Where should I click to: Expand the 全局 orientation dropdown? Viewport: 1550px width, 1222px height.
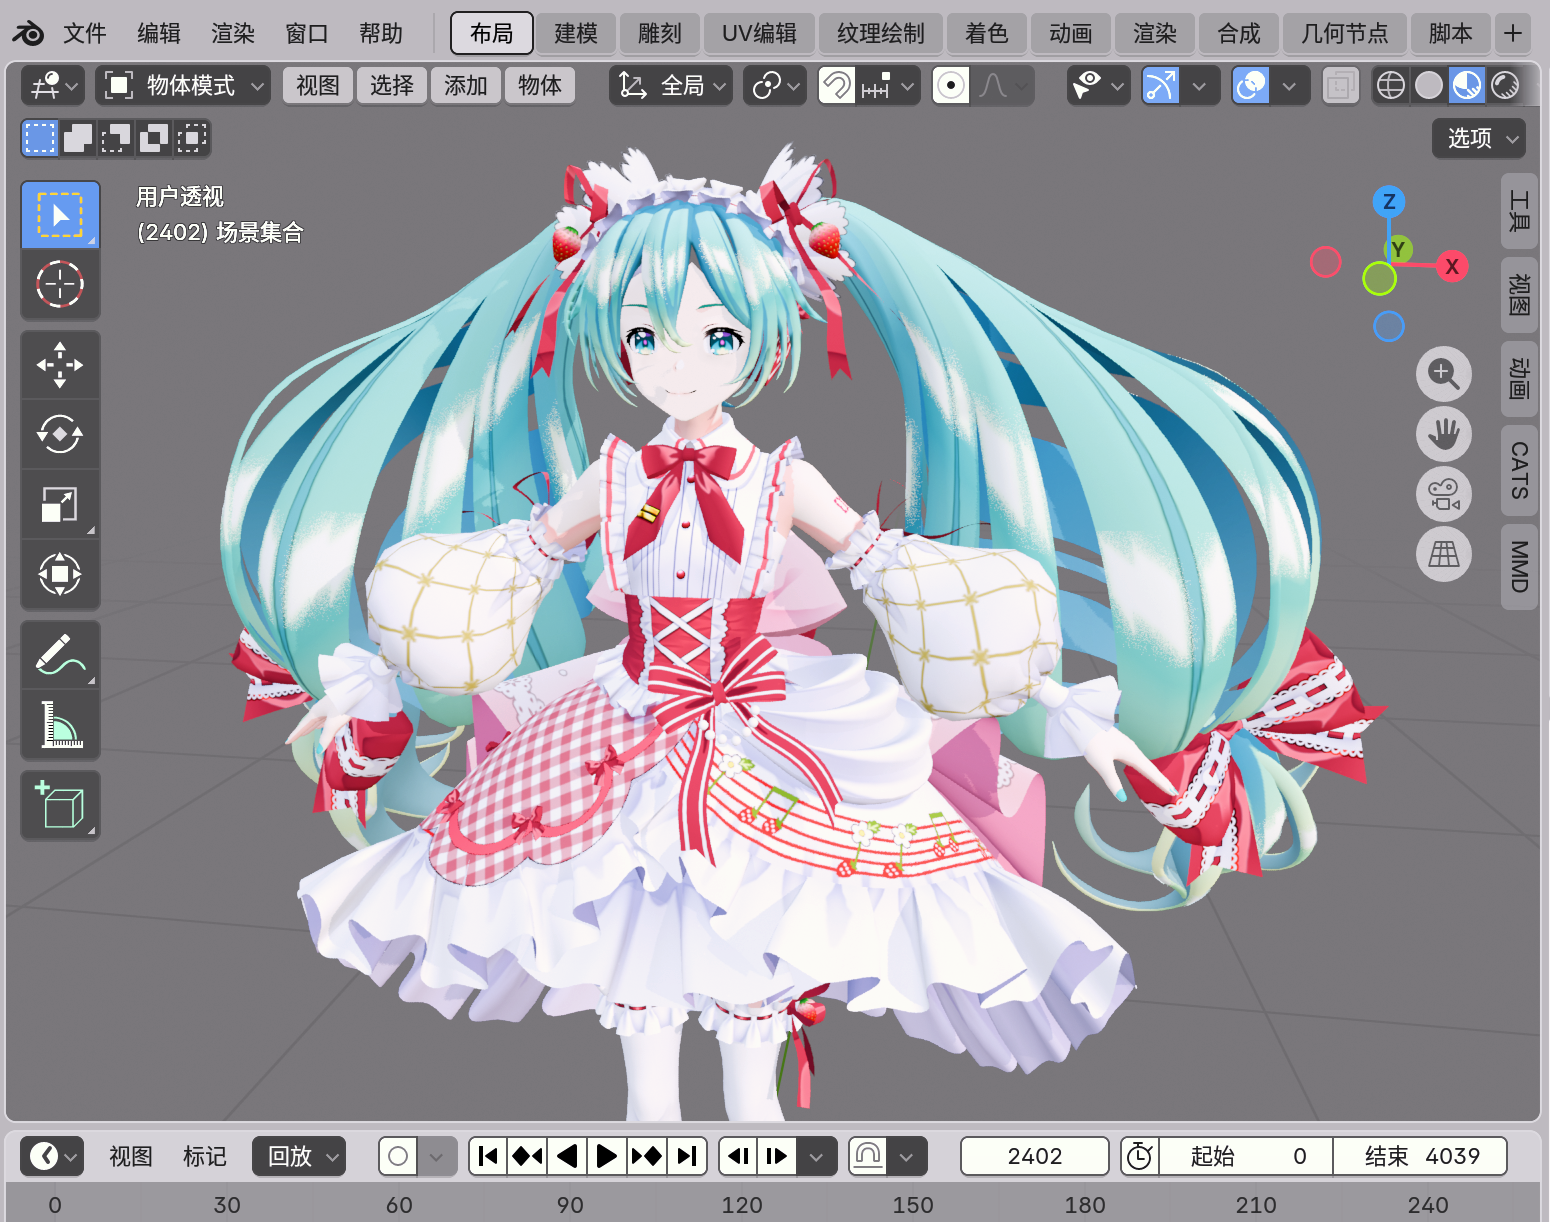coord(671,86)
